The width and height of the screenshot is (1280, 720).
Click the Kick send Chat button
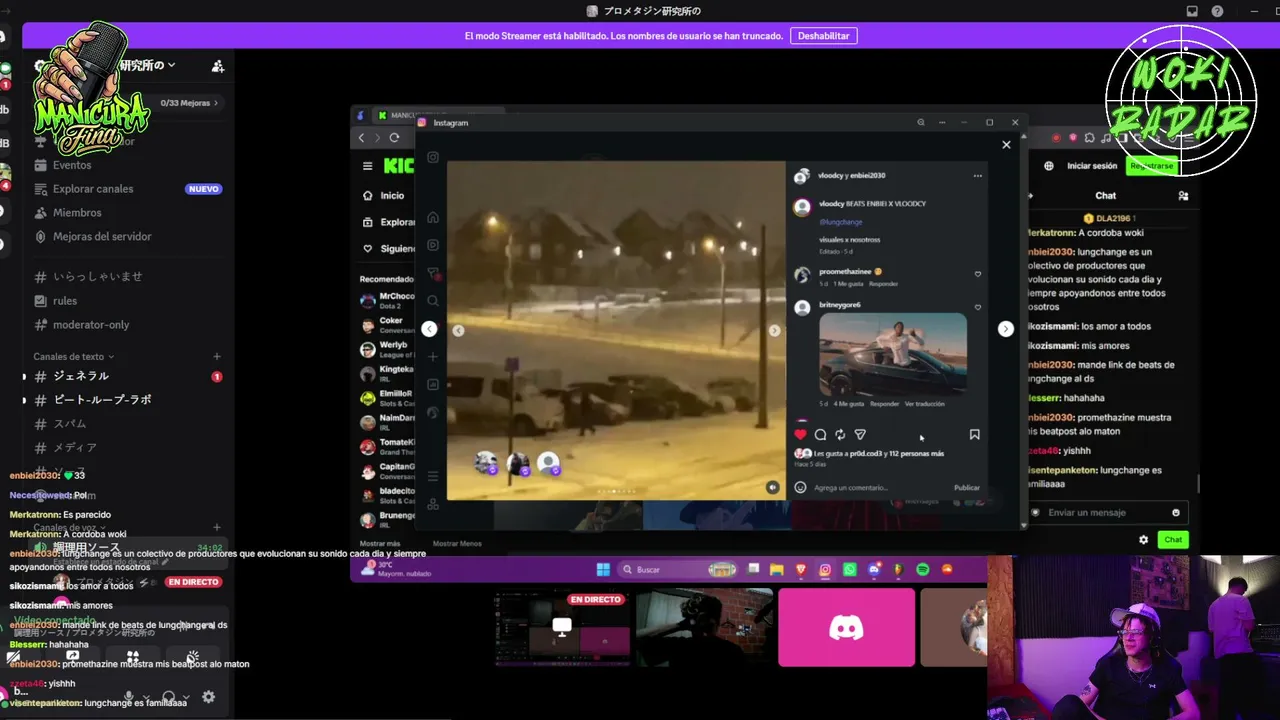pyautogui.click(x=1173, y=540)
